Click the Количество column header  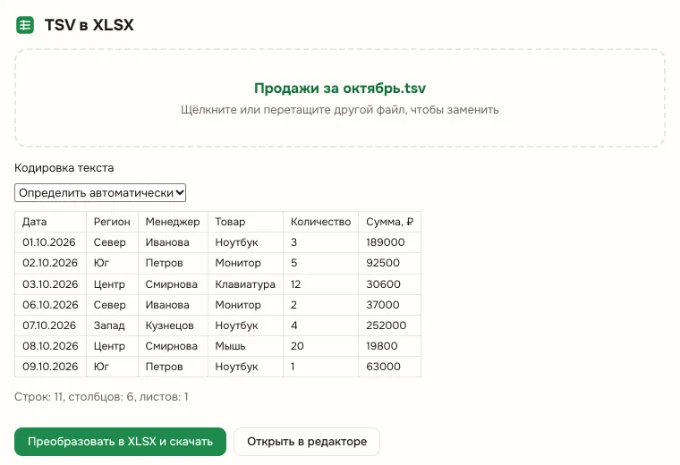pos(321,222)
